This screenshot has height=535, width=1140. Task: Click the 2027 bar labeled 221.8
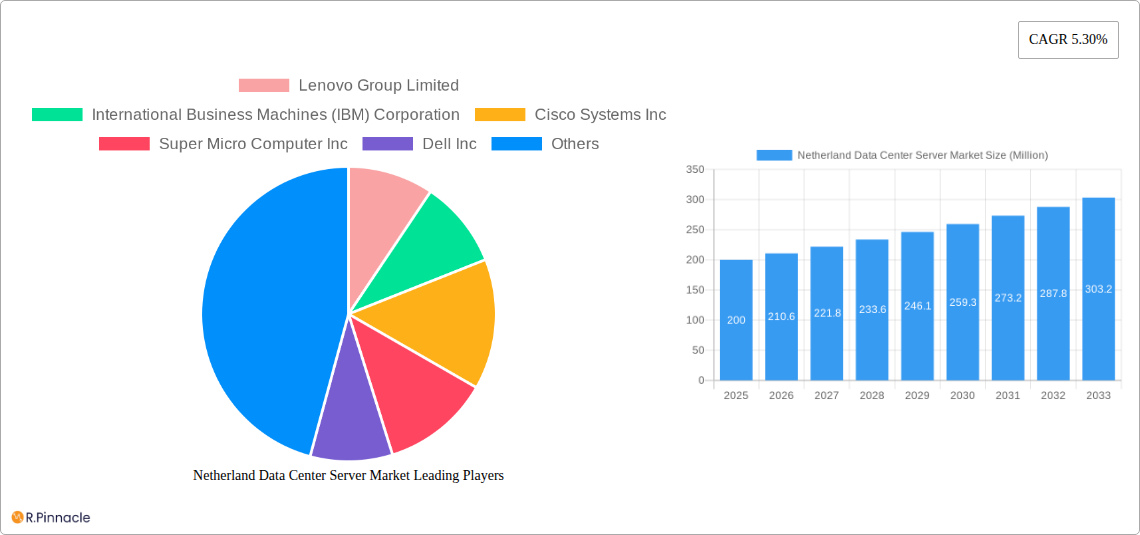[x=827, y=313]
